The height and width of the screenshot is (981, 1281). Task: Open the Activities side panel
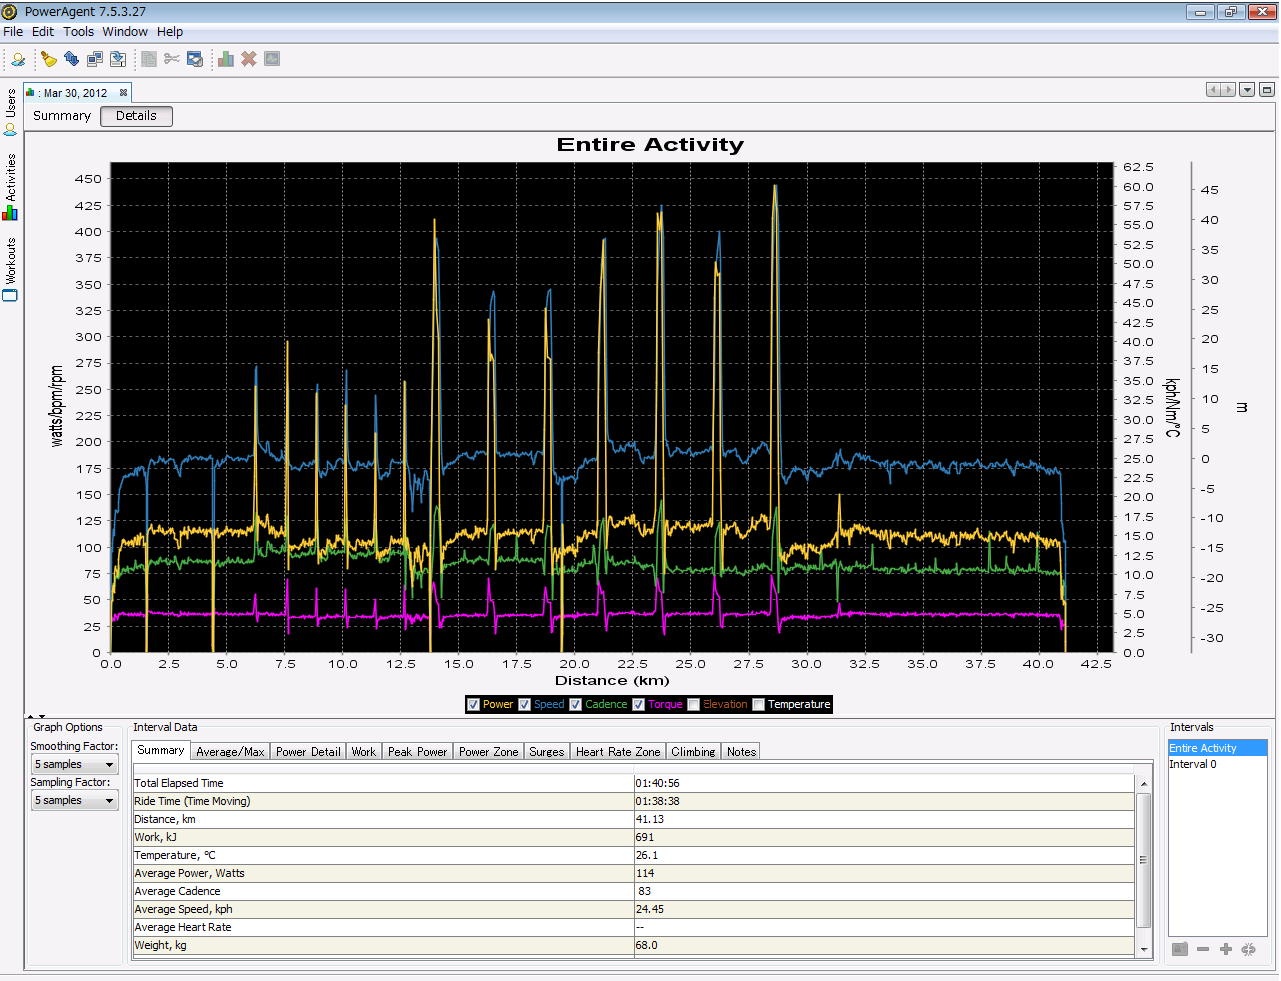tap(11, 187)
